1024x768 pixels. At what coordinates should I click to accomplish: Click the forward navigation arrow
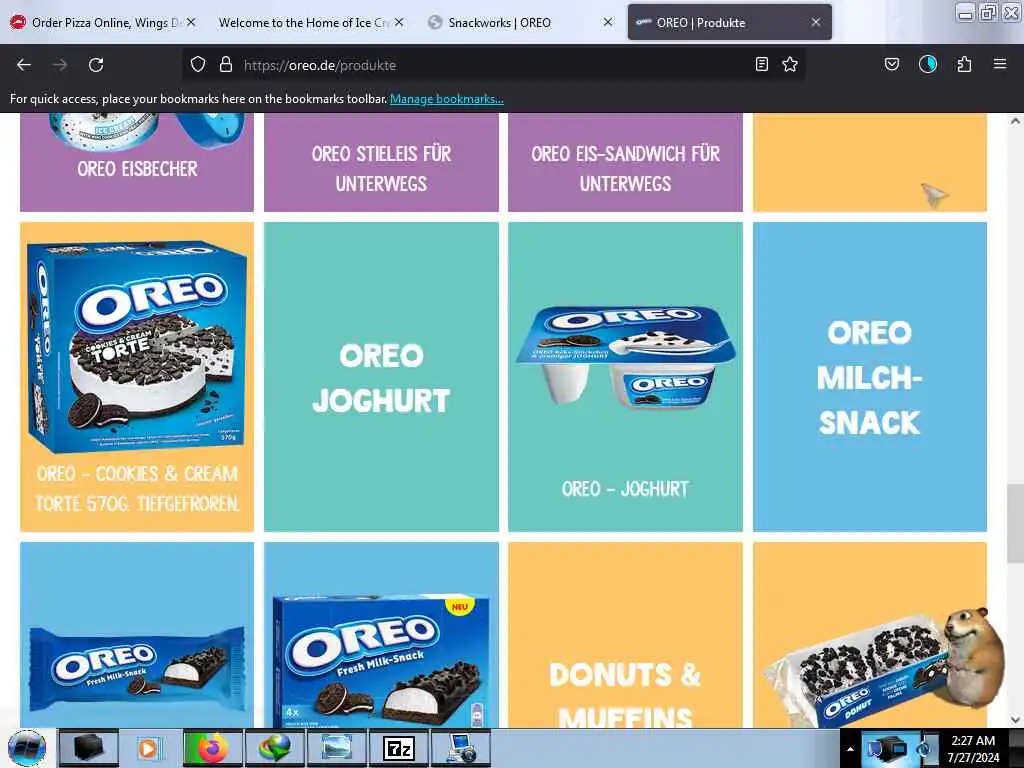click(x=60, y=65)
